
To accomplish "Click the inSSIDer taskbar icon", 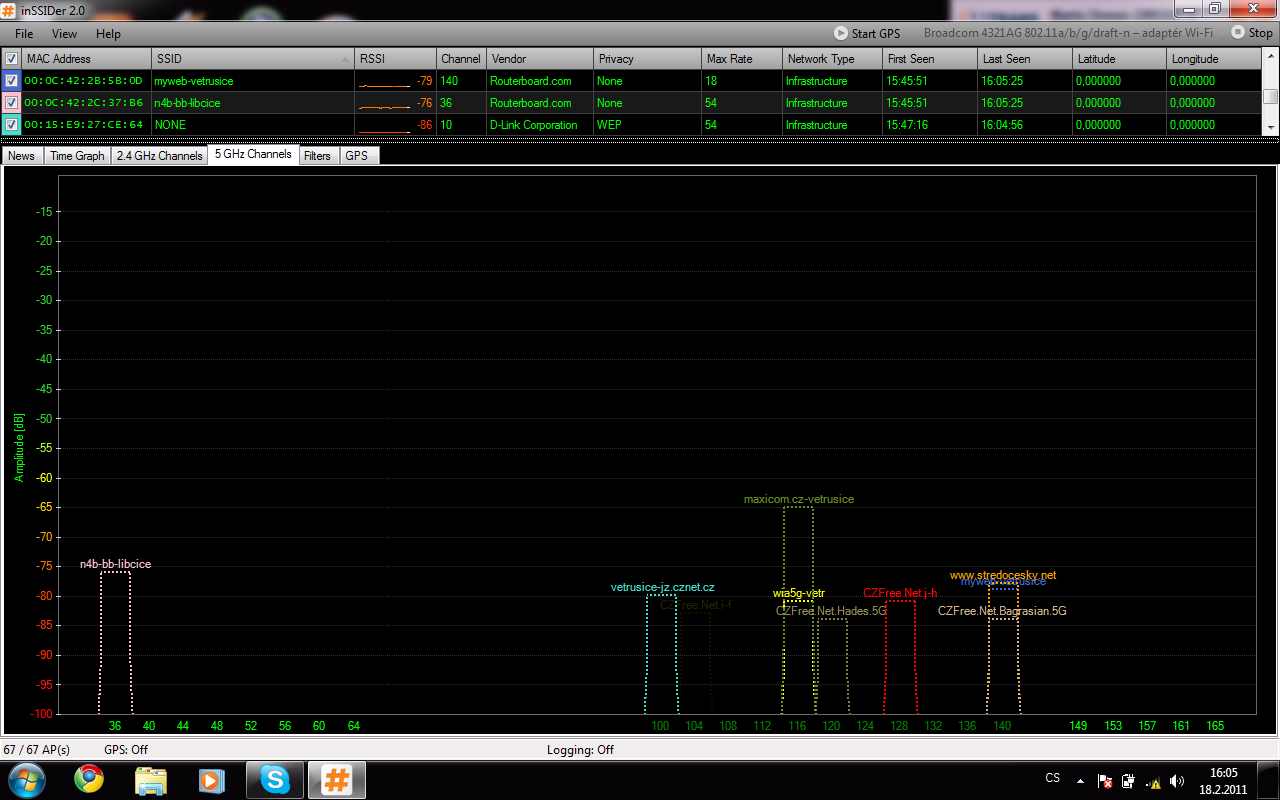I will coord(336,779).
